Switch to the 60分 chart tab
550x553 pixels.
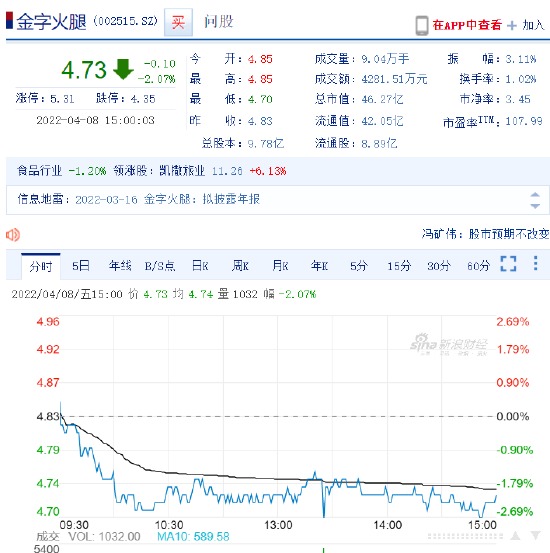coord(479,266)
